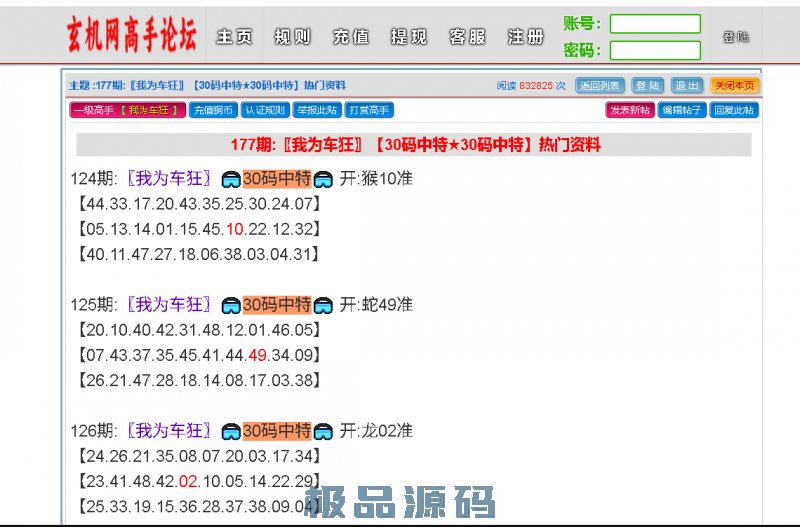
Task: Click the number row starting 07.43.37.35
Action: pos(199,355)
